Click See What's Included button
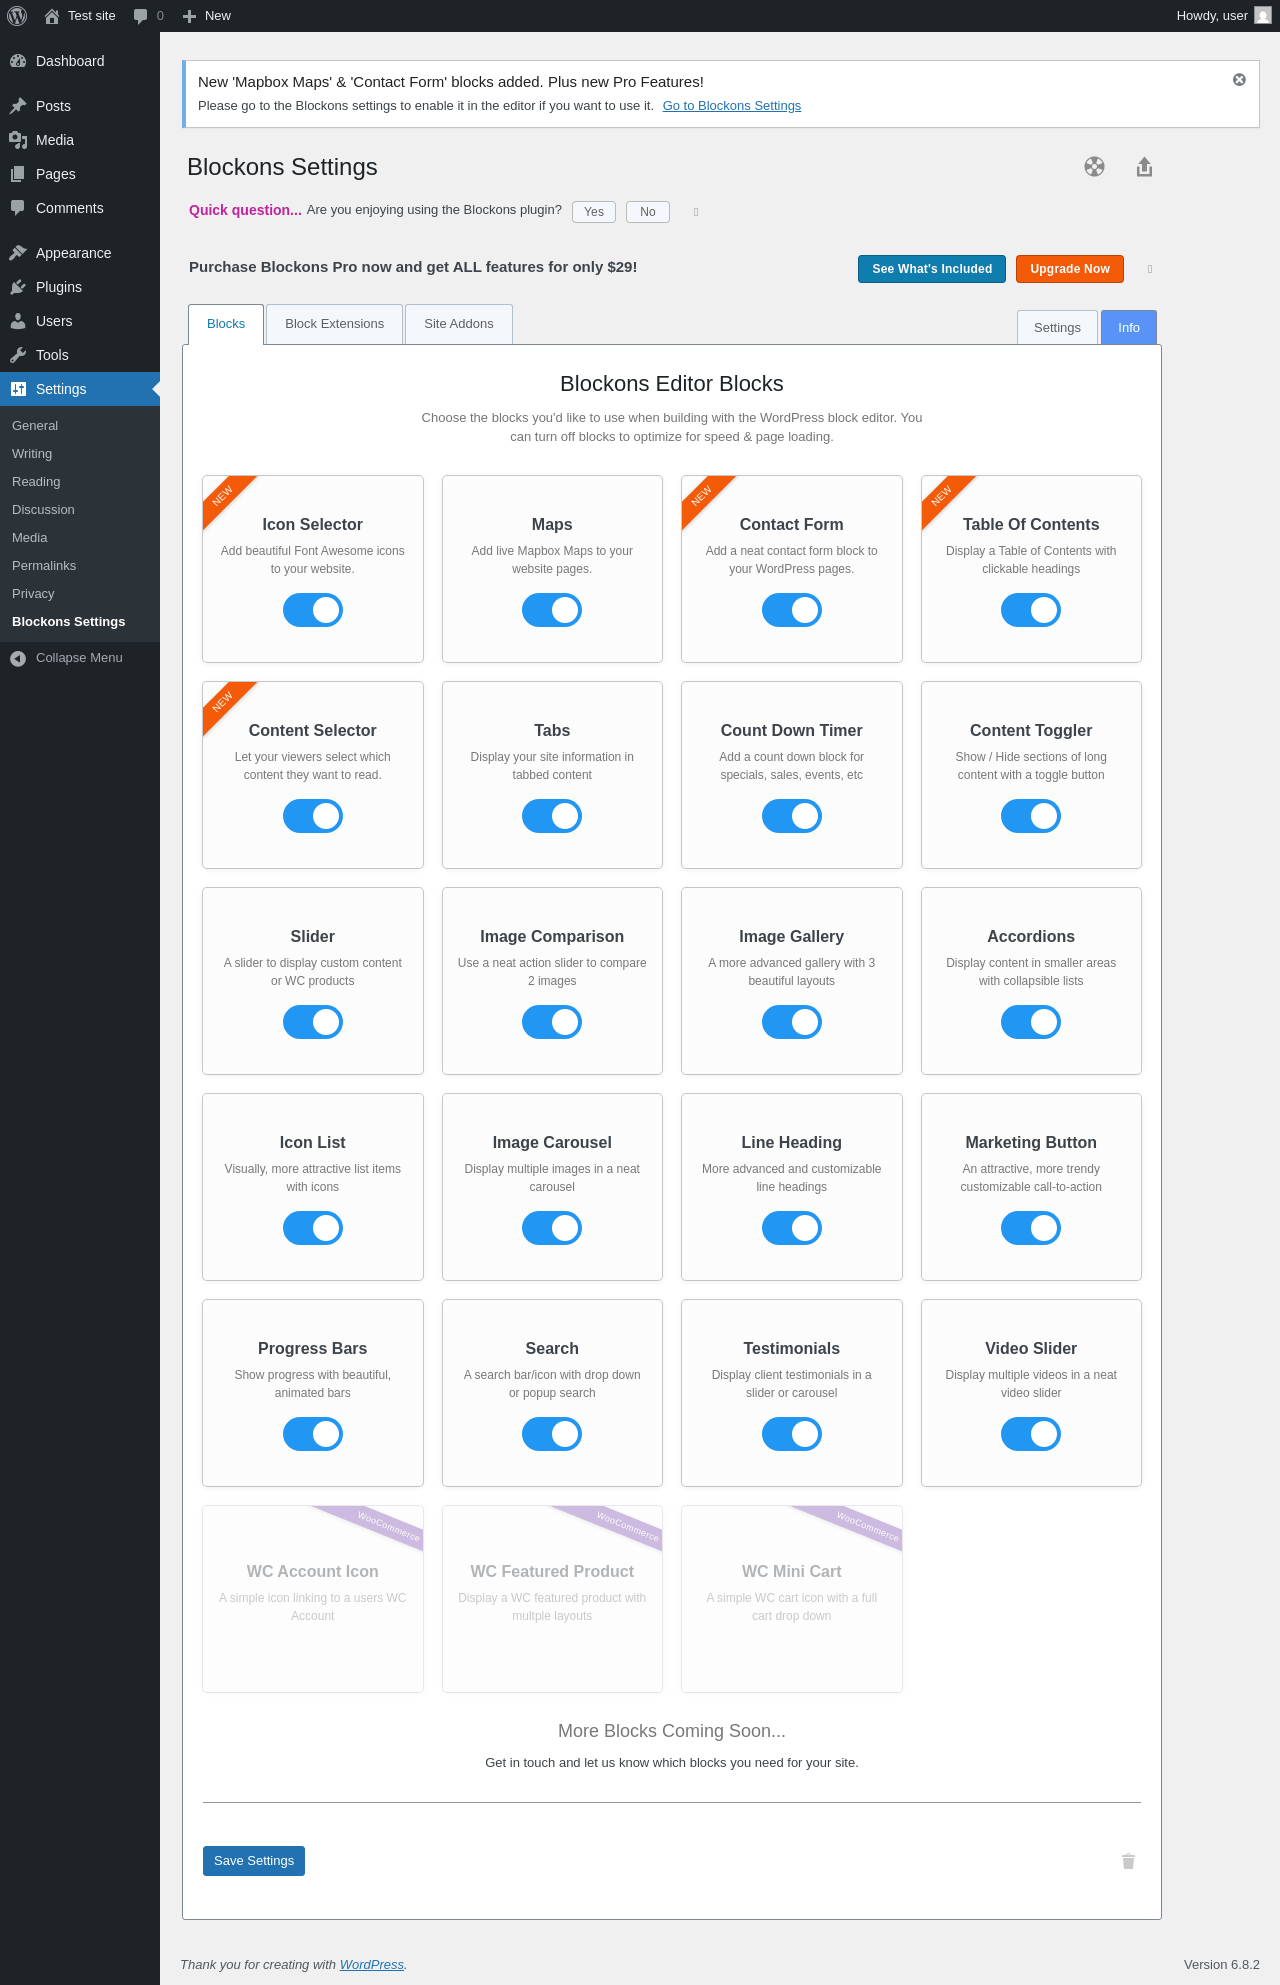 (932, 269)
